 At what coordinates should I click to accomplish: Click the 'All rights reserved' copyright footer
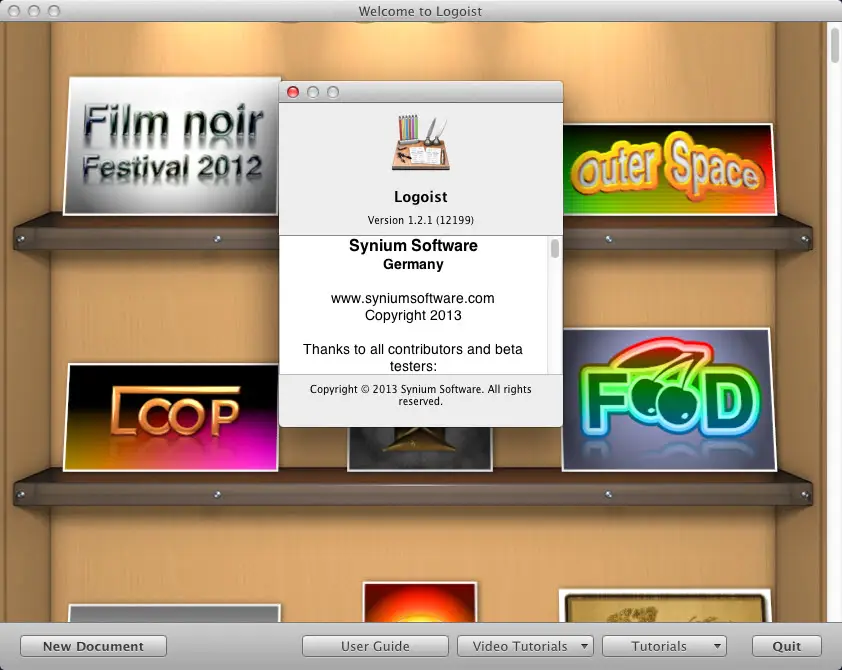[420, 395]
